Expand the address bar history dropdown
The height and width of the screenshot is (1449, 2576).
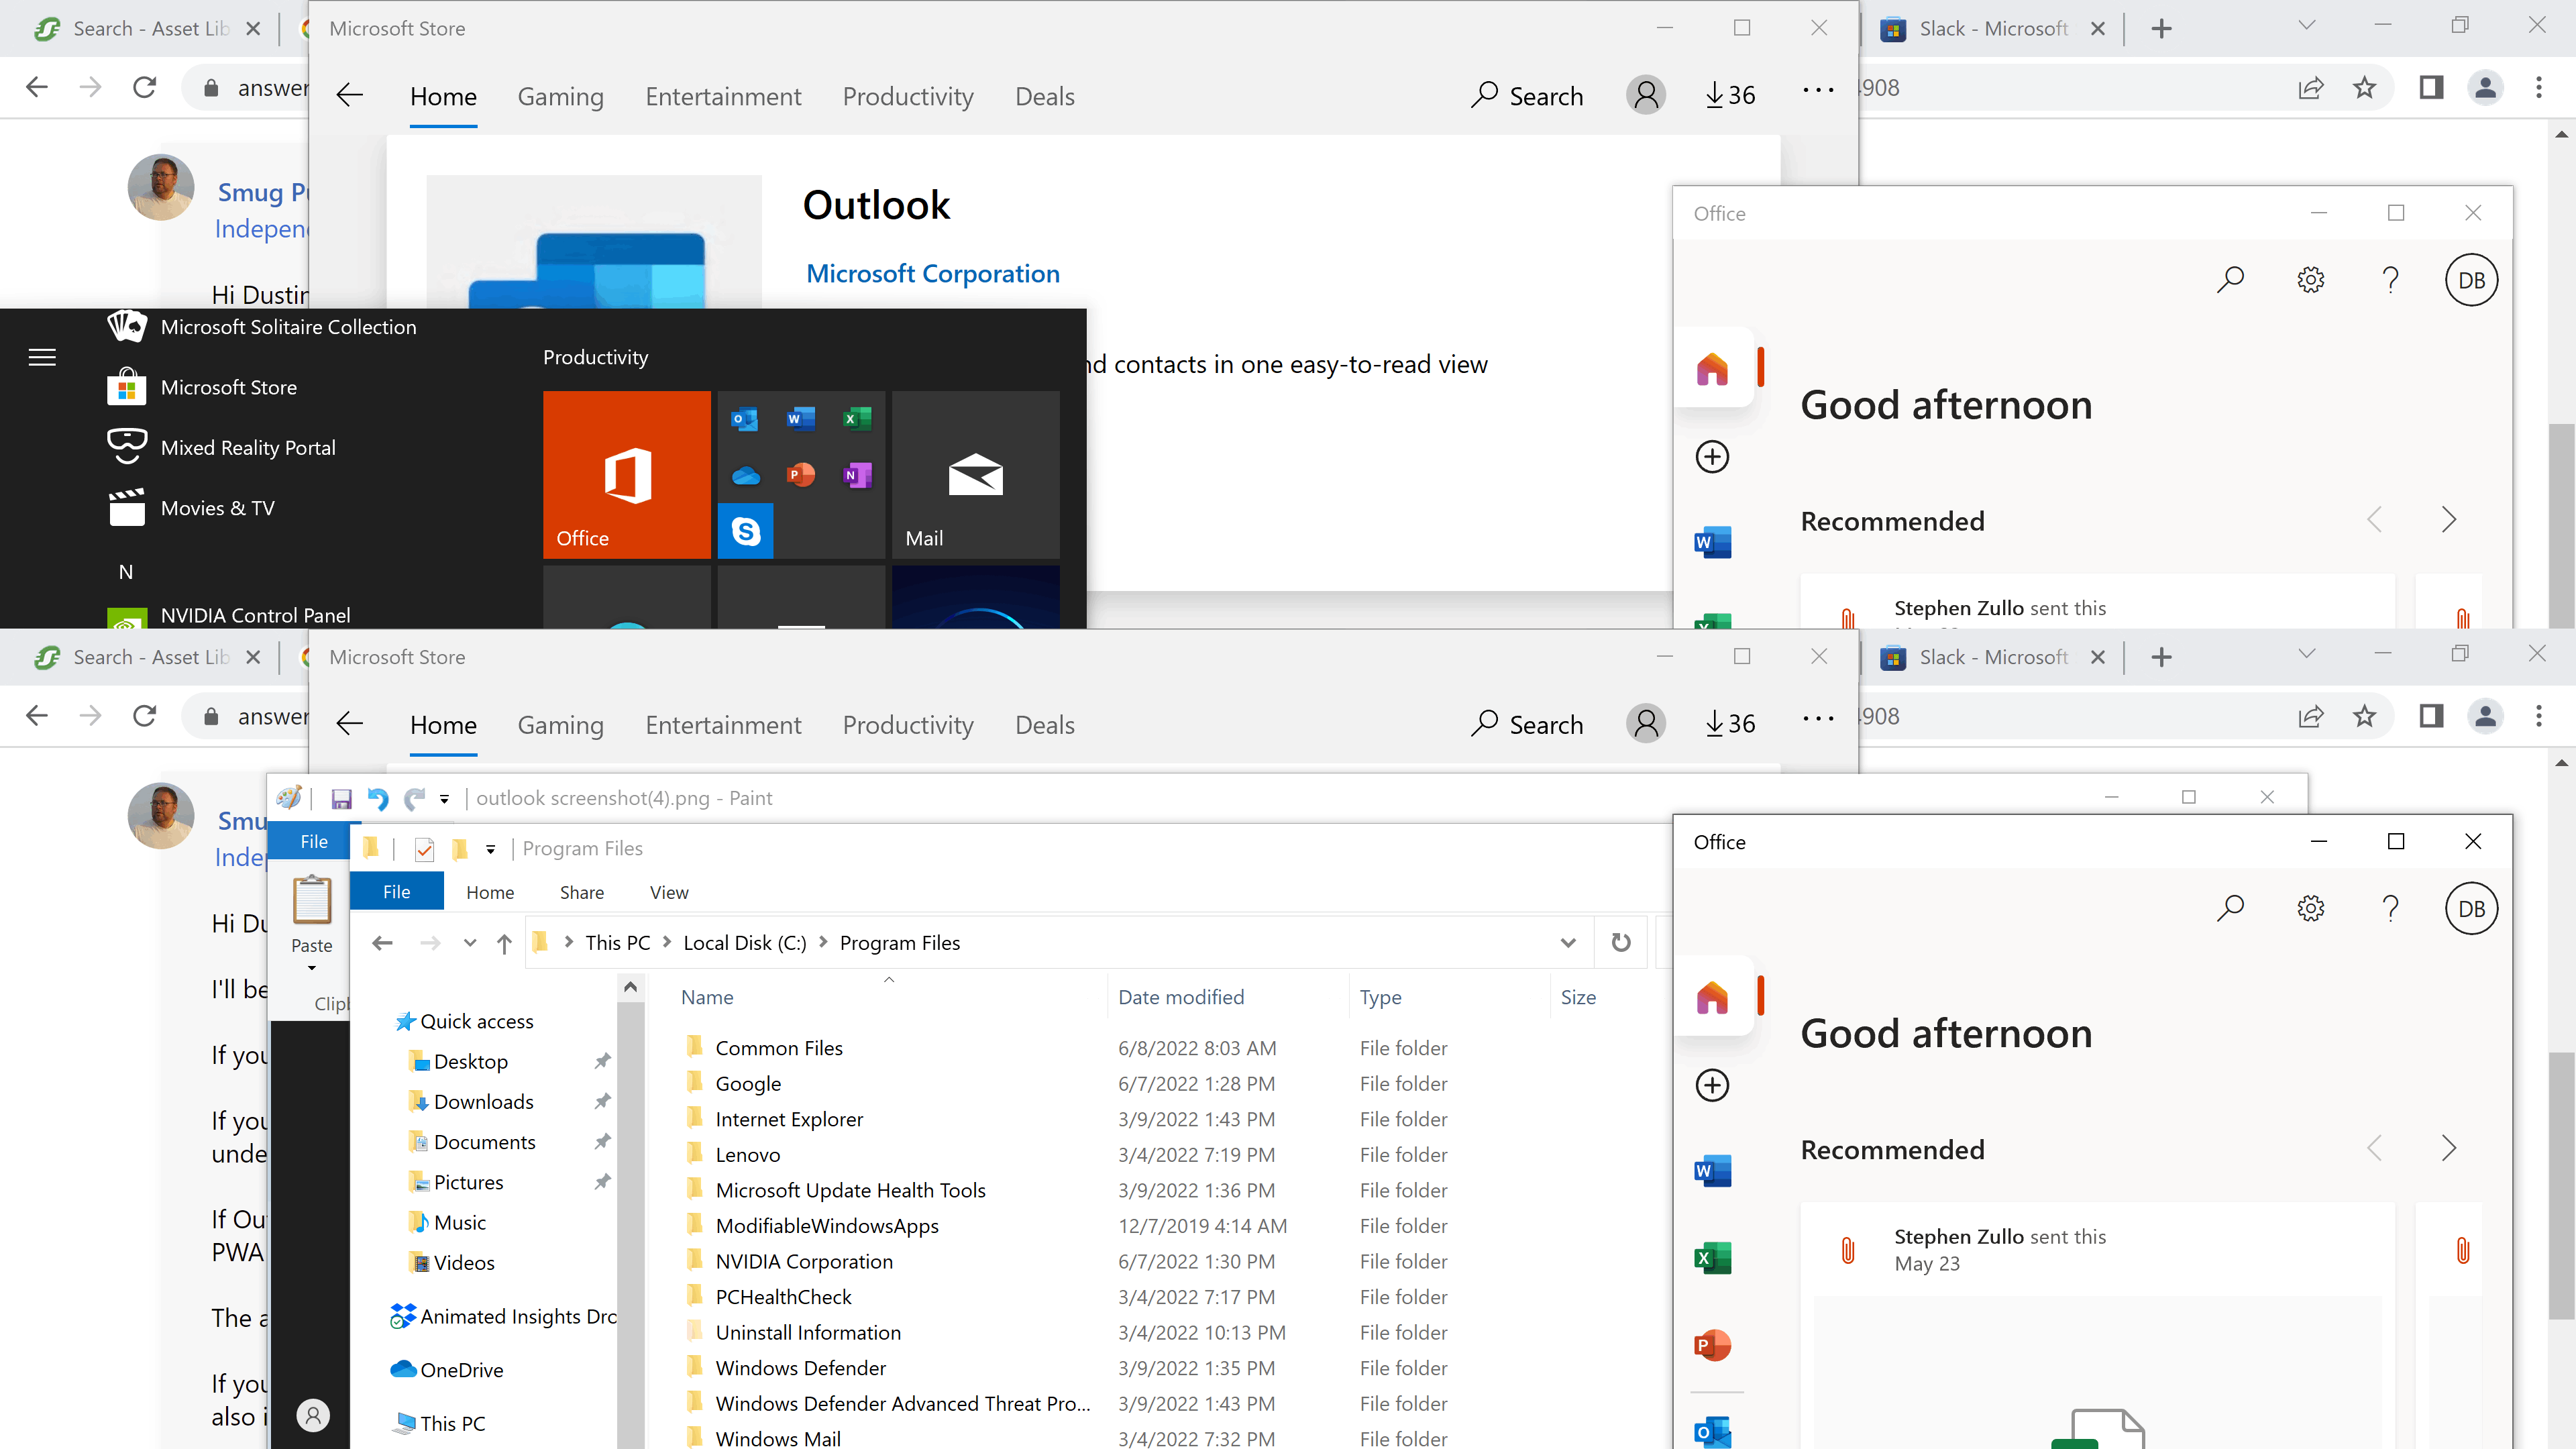[x=1568, y=943]
